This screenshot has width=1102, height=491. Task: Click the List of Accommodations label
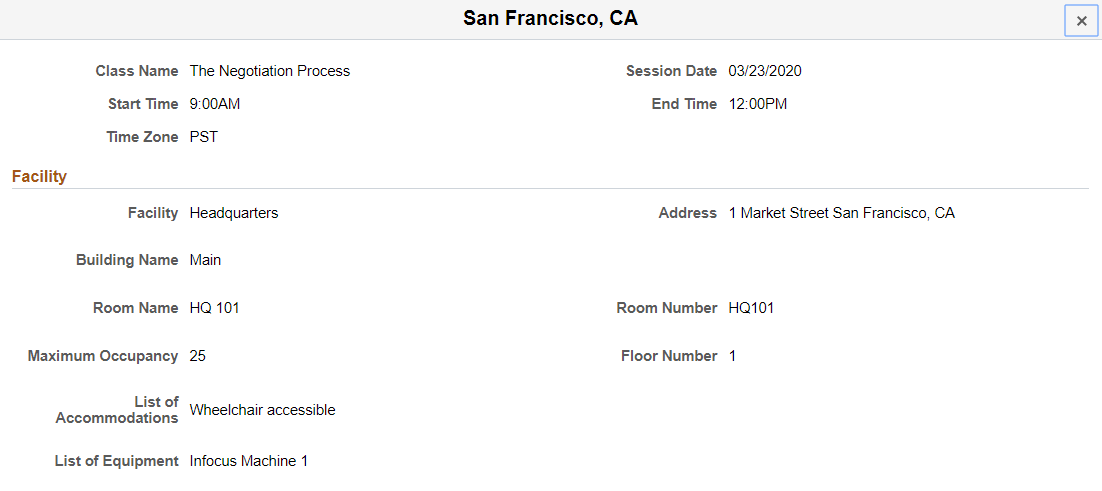tap(117, 410)
